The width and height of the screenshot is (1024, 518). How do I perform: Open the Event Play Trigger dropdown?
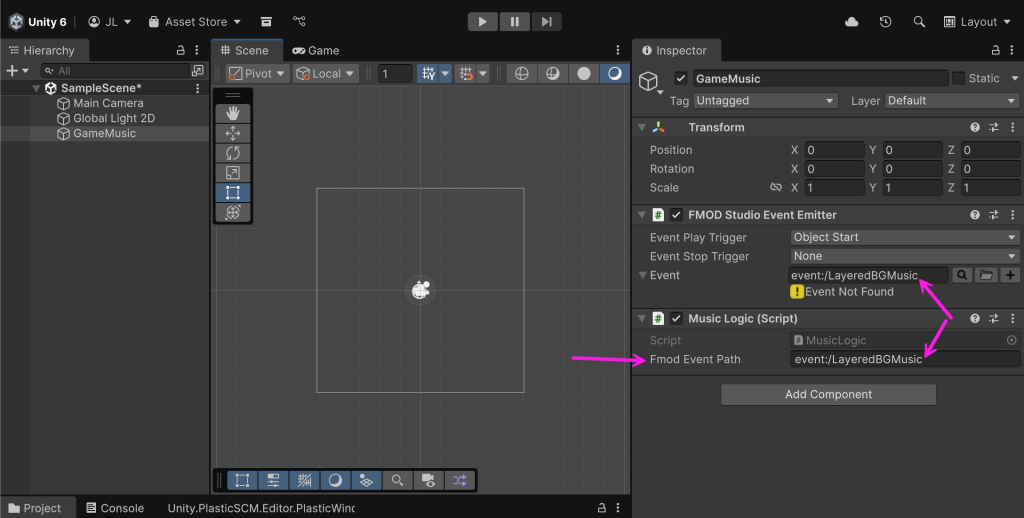tap(904, 237)
